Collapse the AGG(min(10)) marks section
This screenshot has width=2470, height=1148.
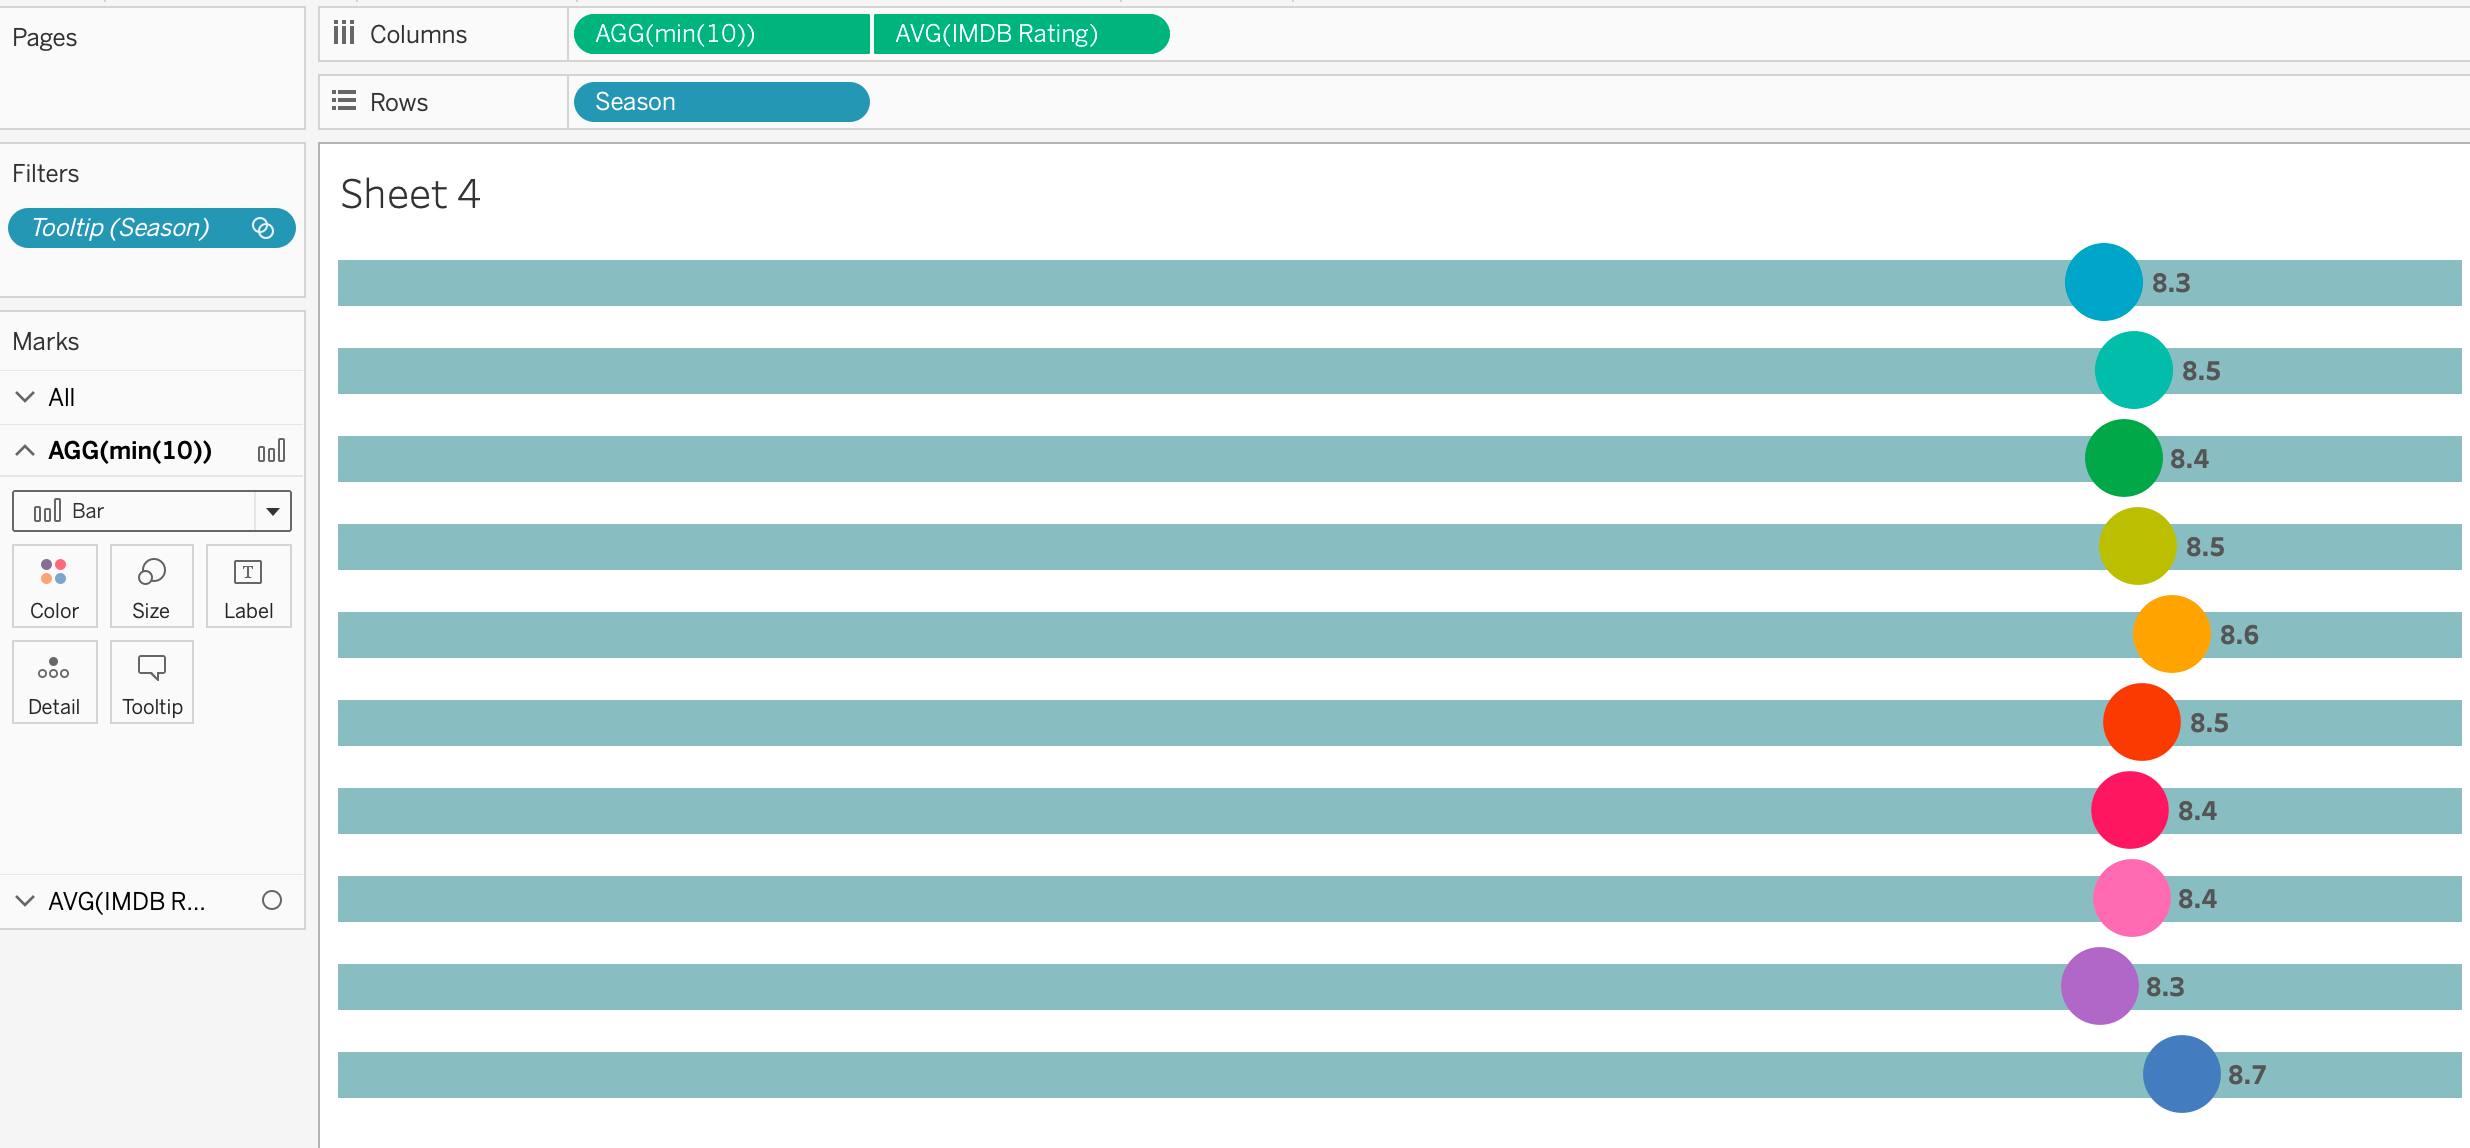(25, 451)
